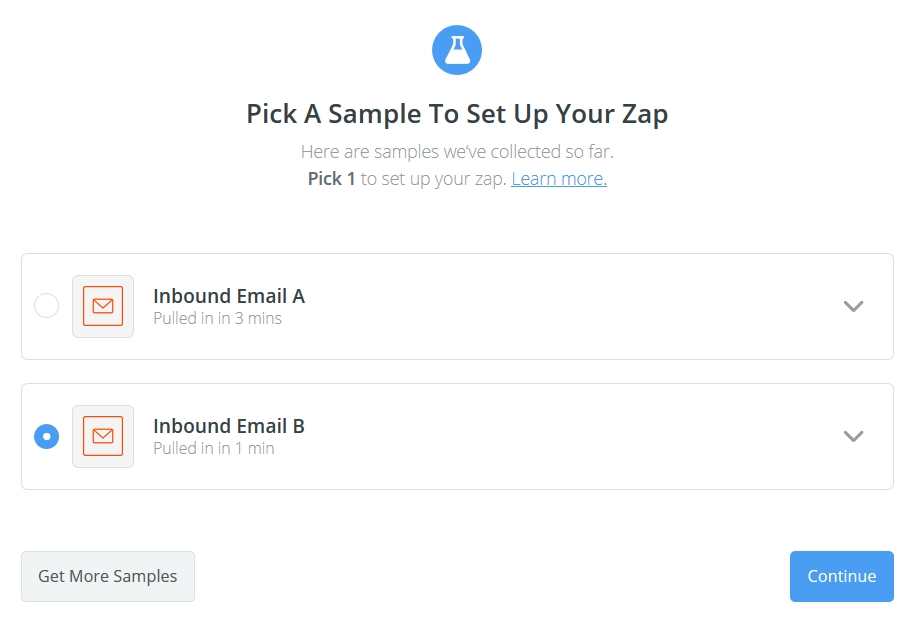This screenshot has width=923, height=628.
Task: Click the blue Continue button
Action: (x=842, y=576)
